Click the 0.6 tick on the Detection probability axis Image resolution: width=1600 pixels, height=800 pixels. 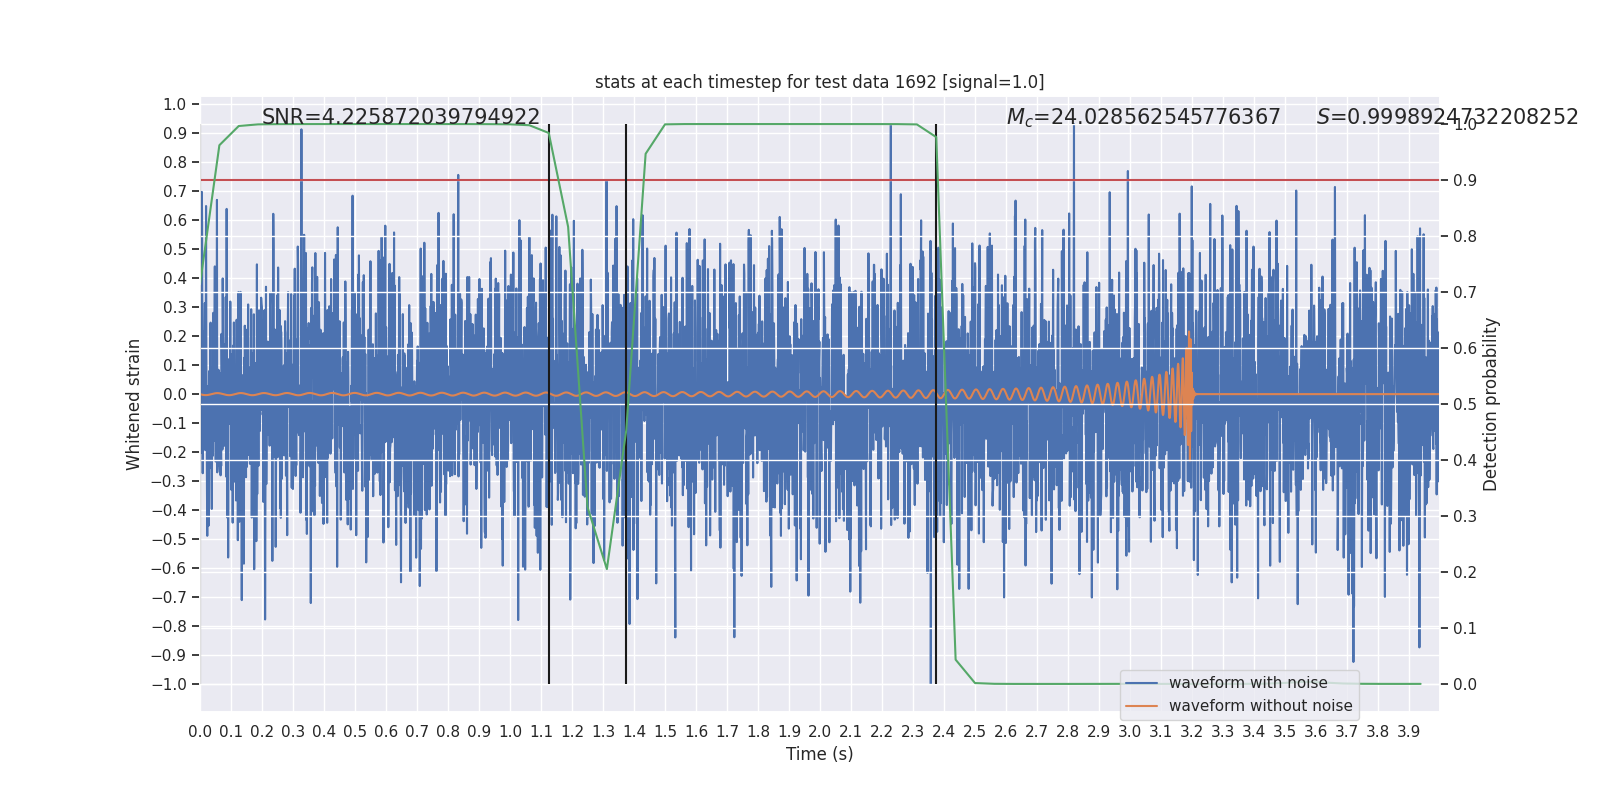1464,348
